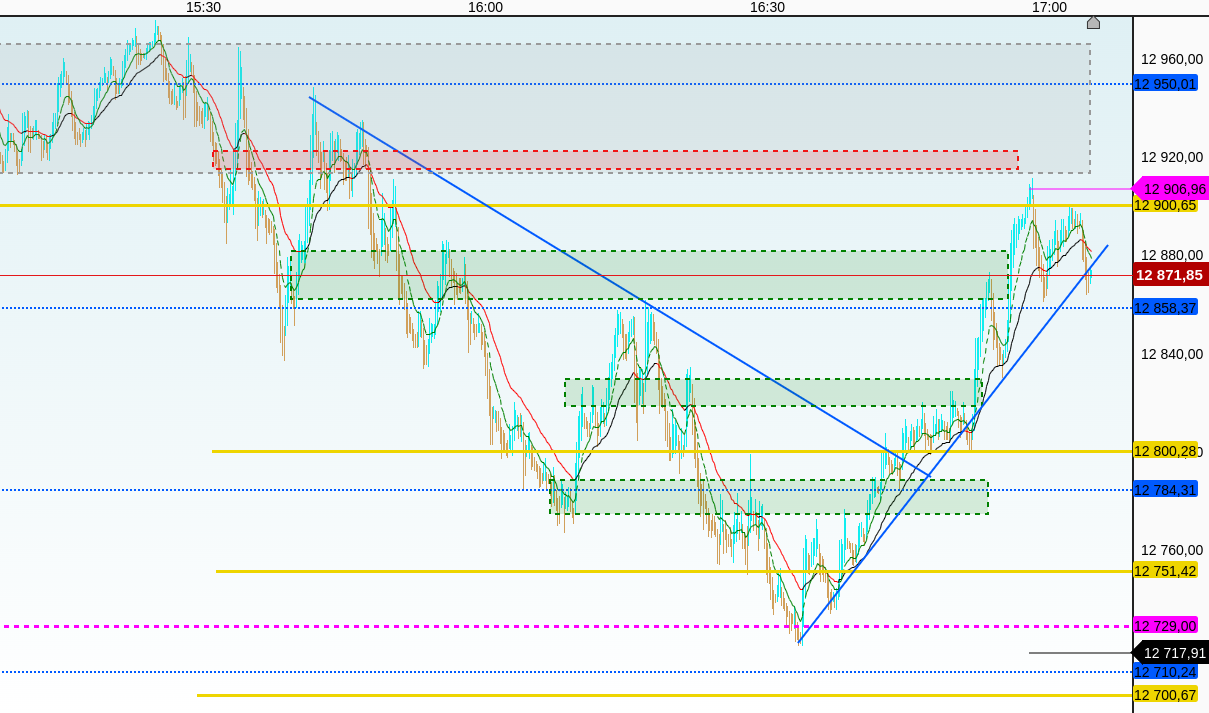Click the 16:00 time axis label

point(485,7)
